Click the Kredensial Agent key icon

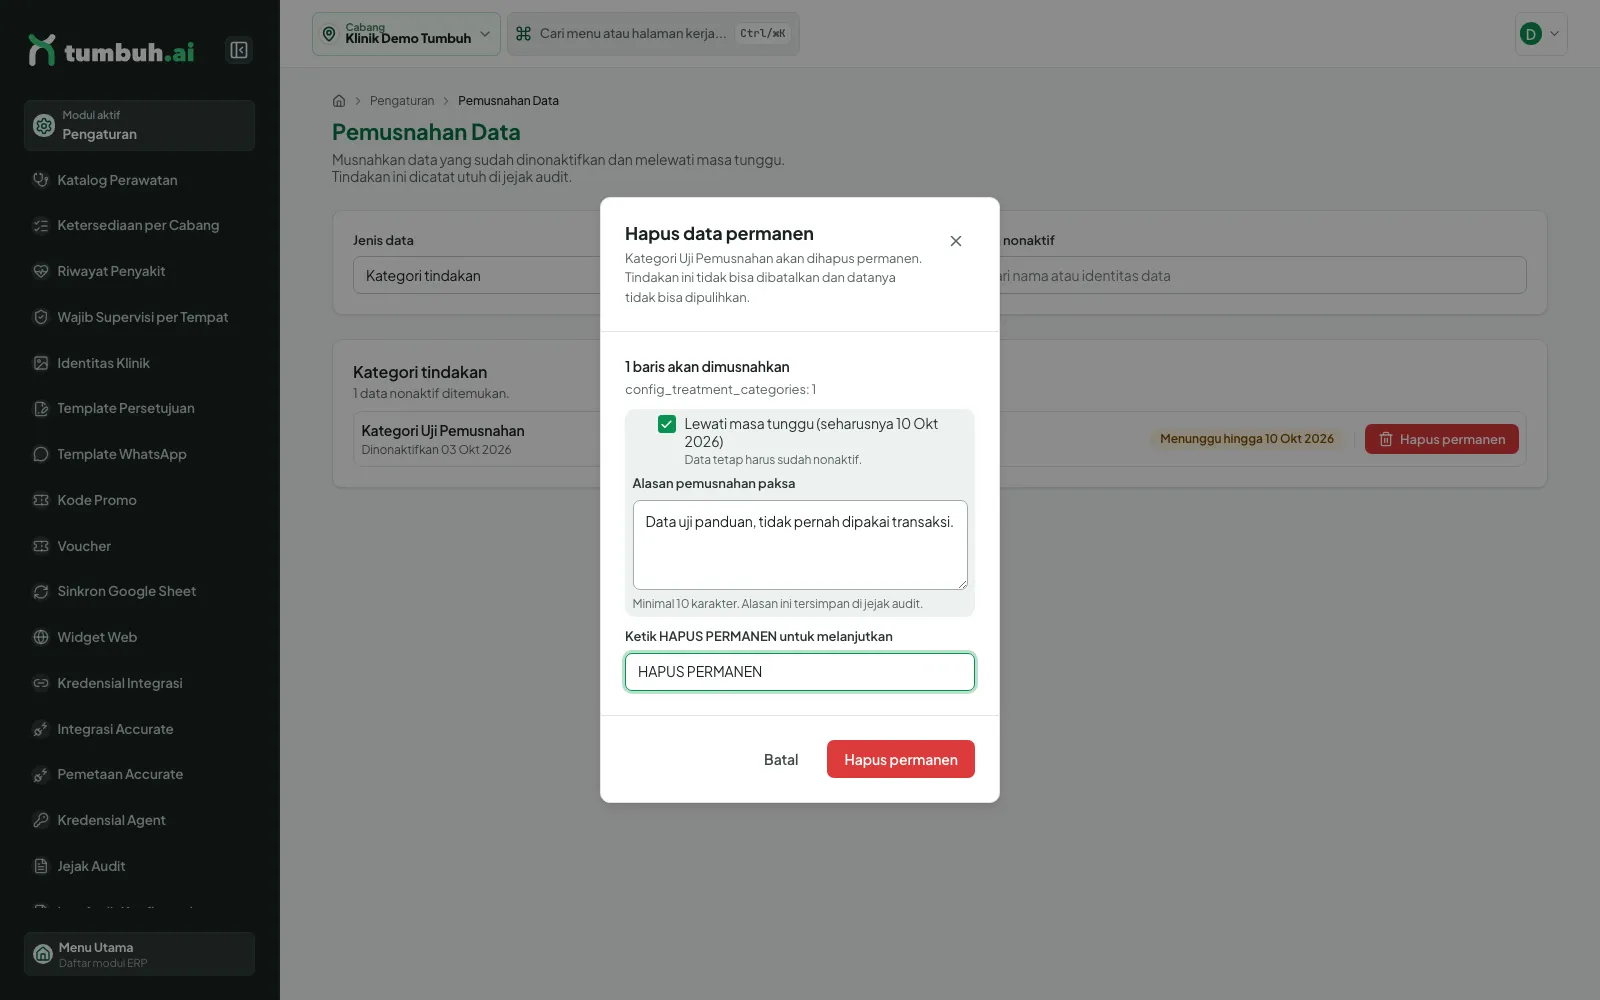coord(41,820)
